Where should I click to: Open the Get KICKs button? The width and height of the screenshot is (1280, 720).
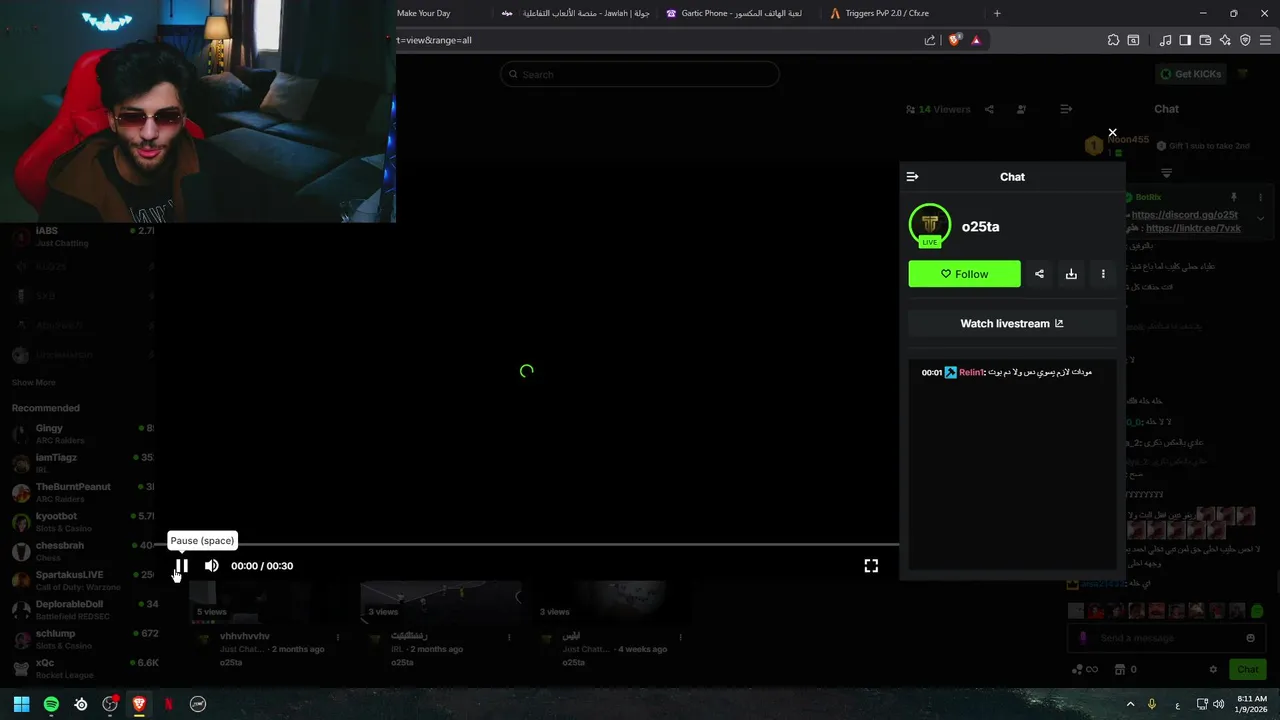click(x=1192, y=74)
